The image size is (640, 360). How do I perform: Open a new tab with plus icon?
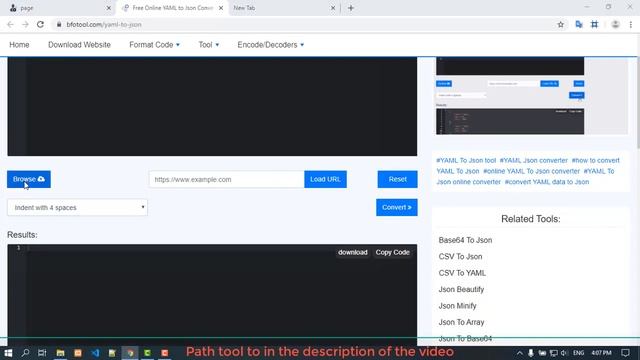(351, 8)
